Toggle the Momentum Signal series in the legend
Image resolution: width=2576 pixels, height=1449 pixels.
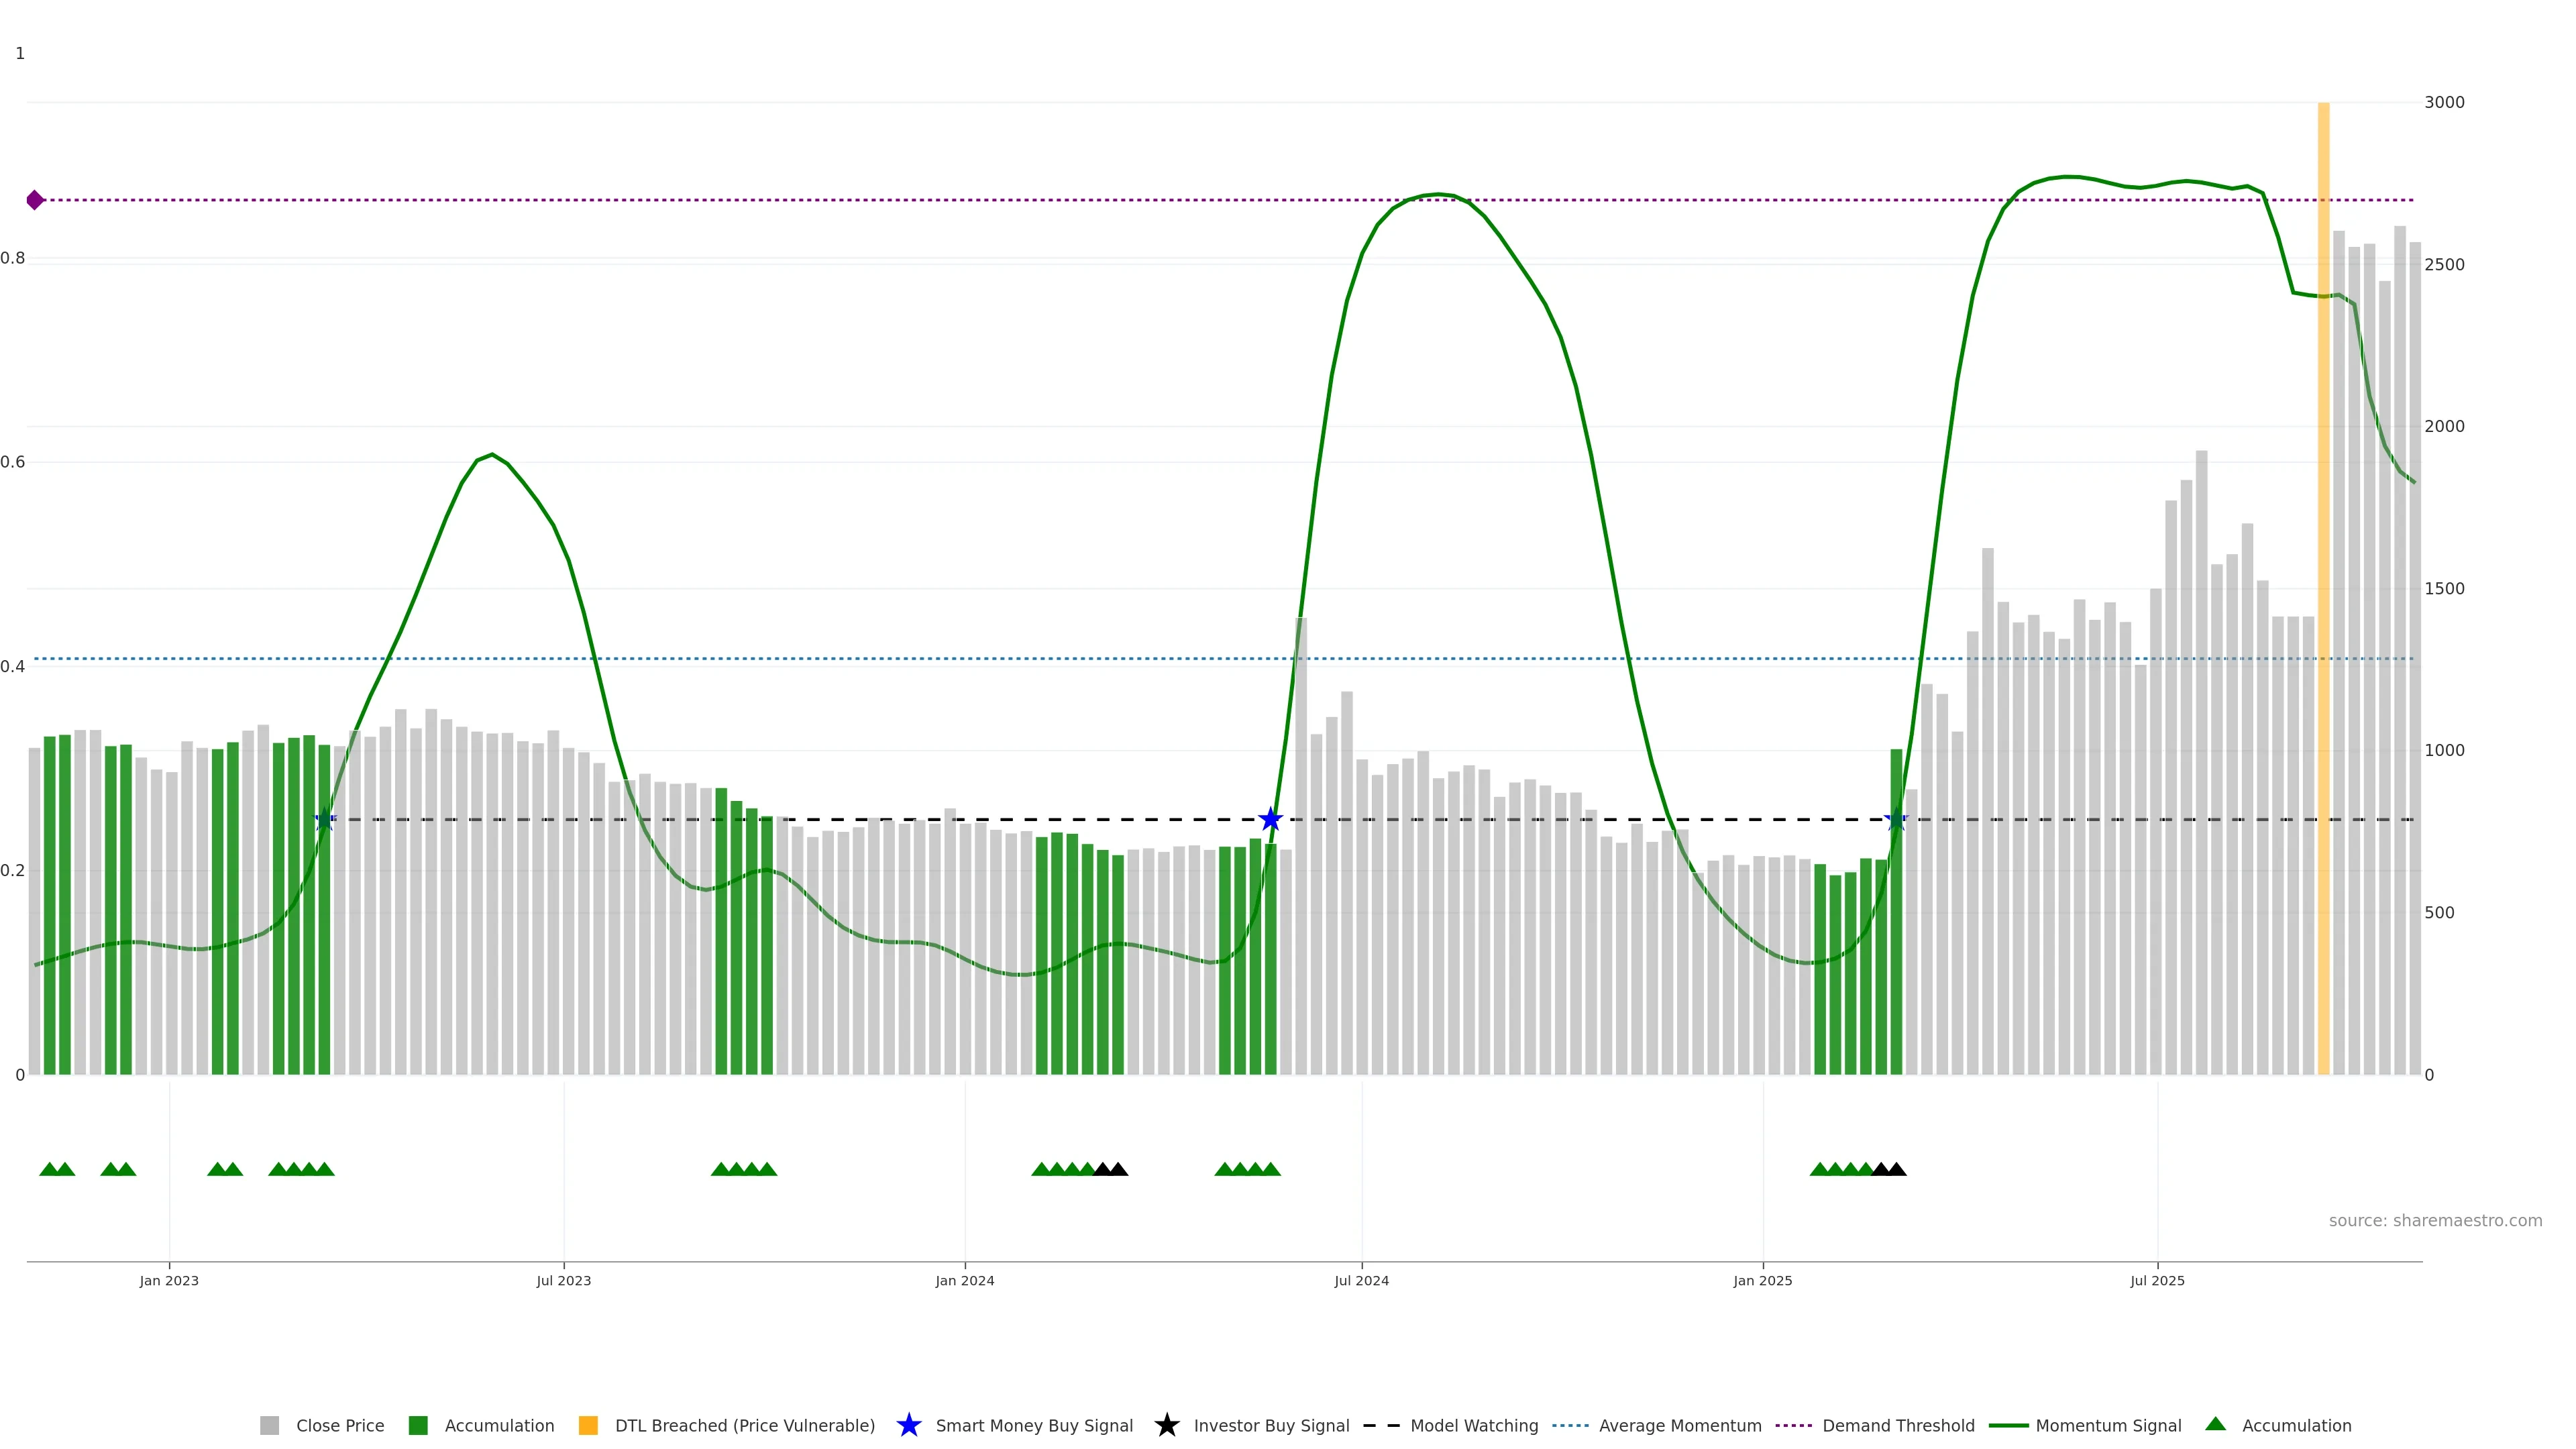coord(2107,1425)
